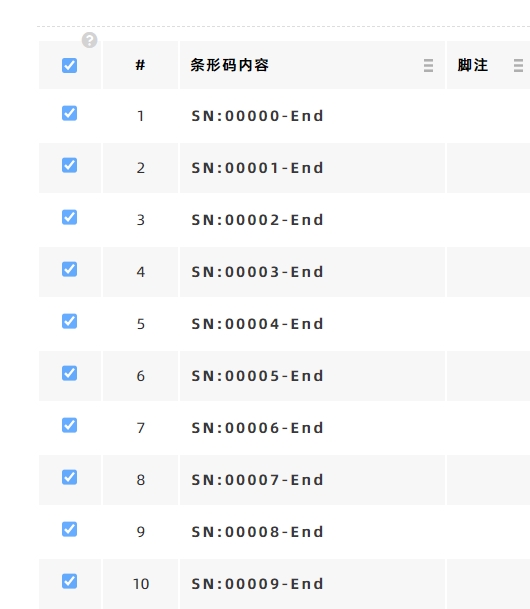
Task: Click the # column header
Action: [x=140, y=65]
